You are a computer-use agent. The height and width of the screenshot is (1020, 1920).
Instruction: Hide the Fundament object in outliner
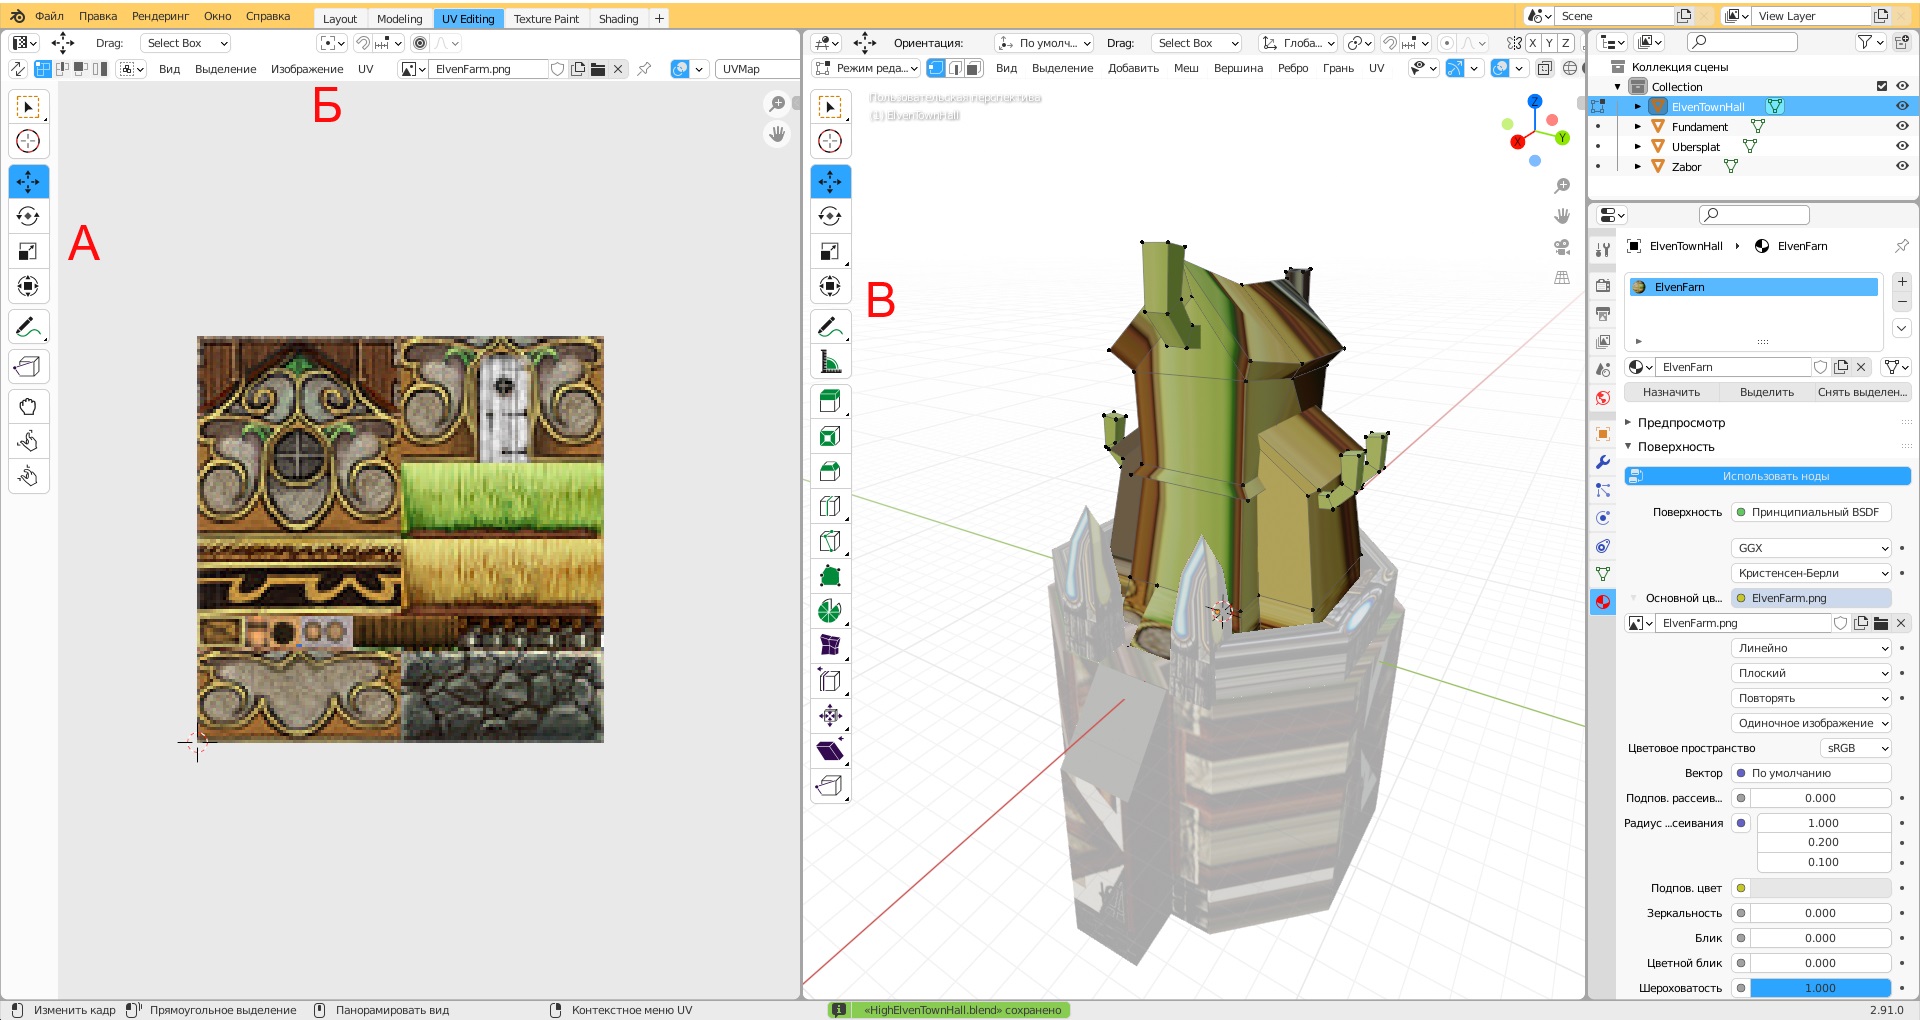point(1901,127)
